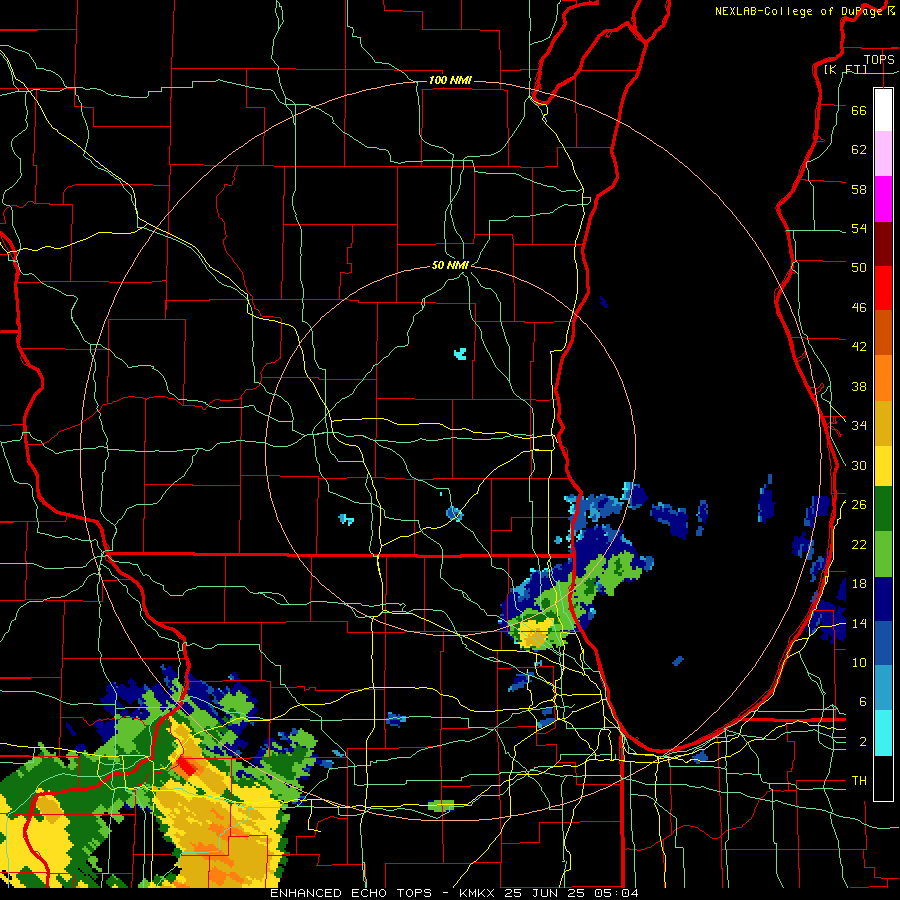Select the "38" legend scale value
The width and height of the screenshot is (900, 900).
click(859, 386)
